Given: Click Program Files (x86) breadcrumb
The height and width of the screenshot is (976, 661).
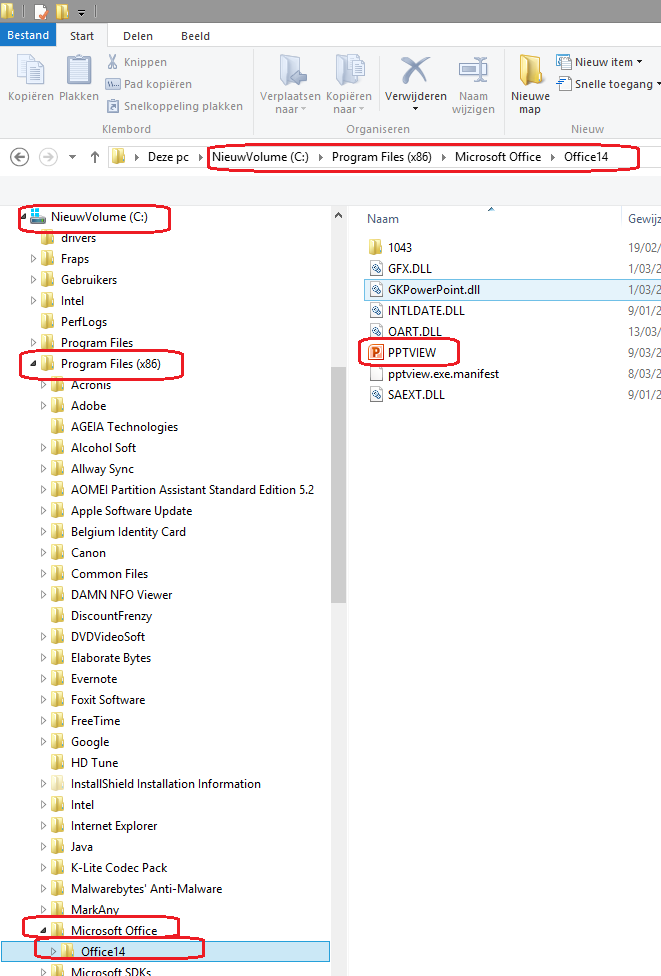Looking at the screenshot, I should pos(382,157).
